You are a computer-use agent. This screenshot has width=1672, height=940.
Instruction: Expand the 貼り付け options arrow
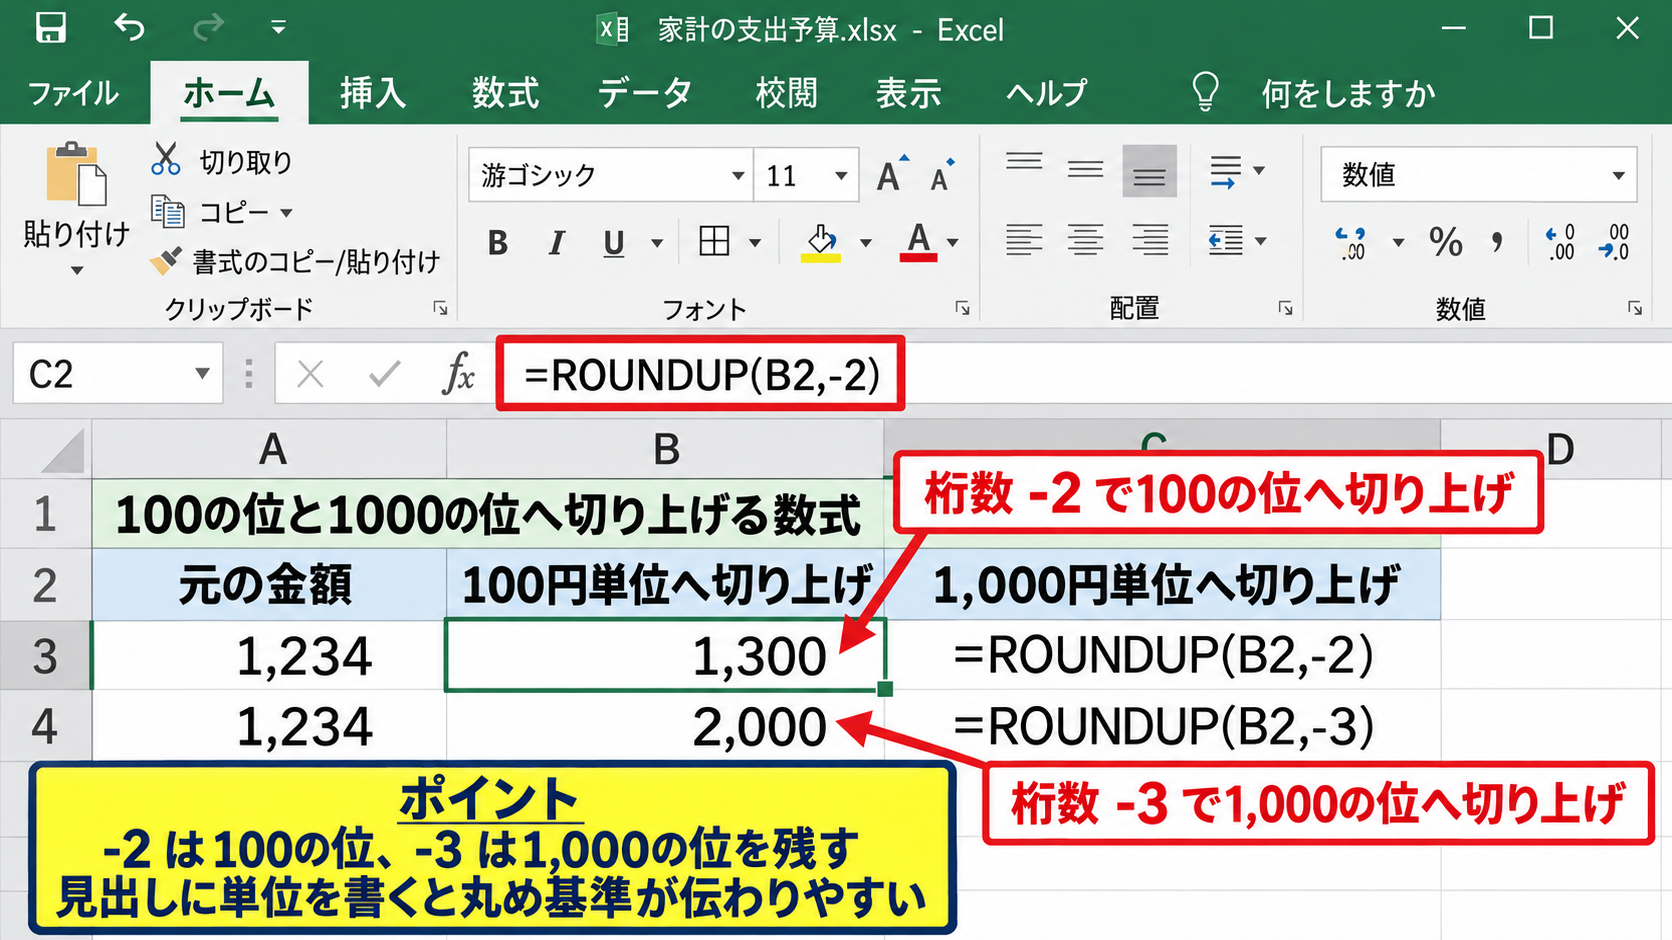[x=77, y=270]
